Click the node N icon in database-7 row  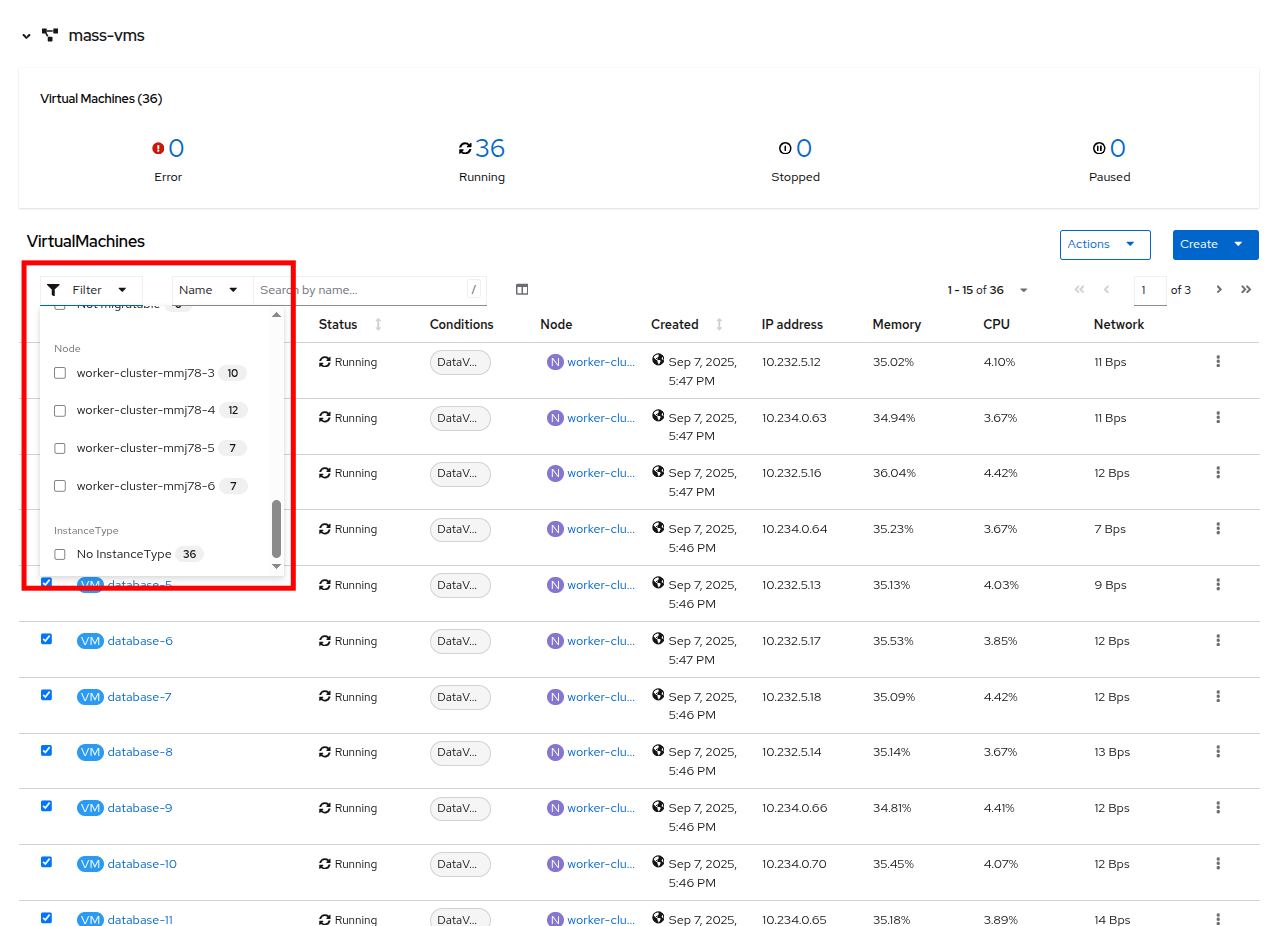pos(555,697)
